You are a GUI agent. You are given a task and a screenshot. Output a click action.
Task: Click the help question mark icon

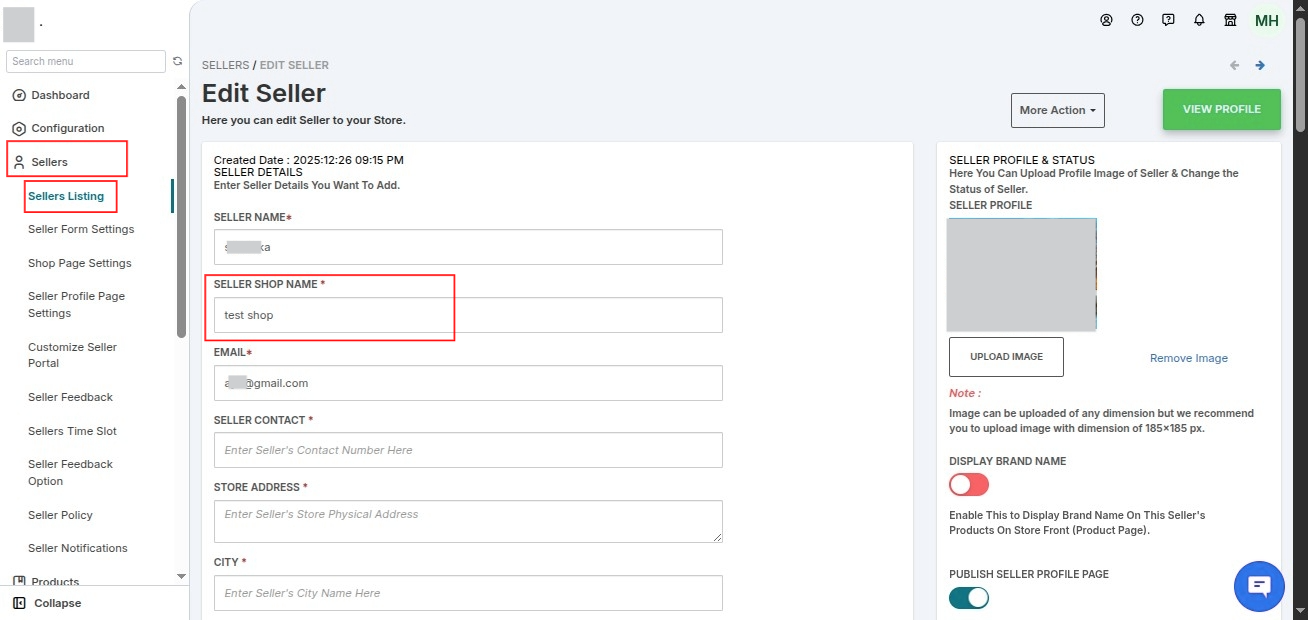pyautogui.click(x=1137, y=20)
